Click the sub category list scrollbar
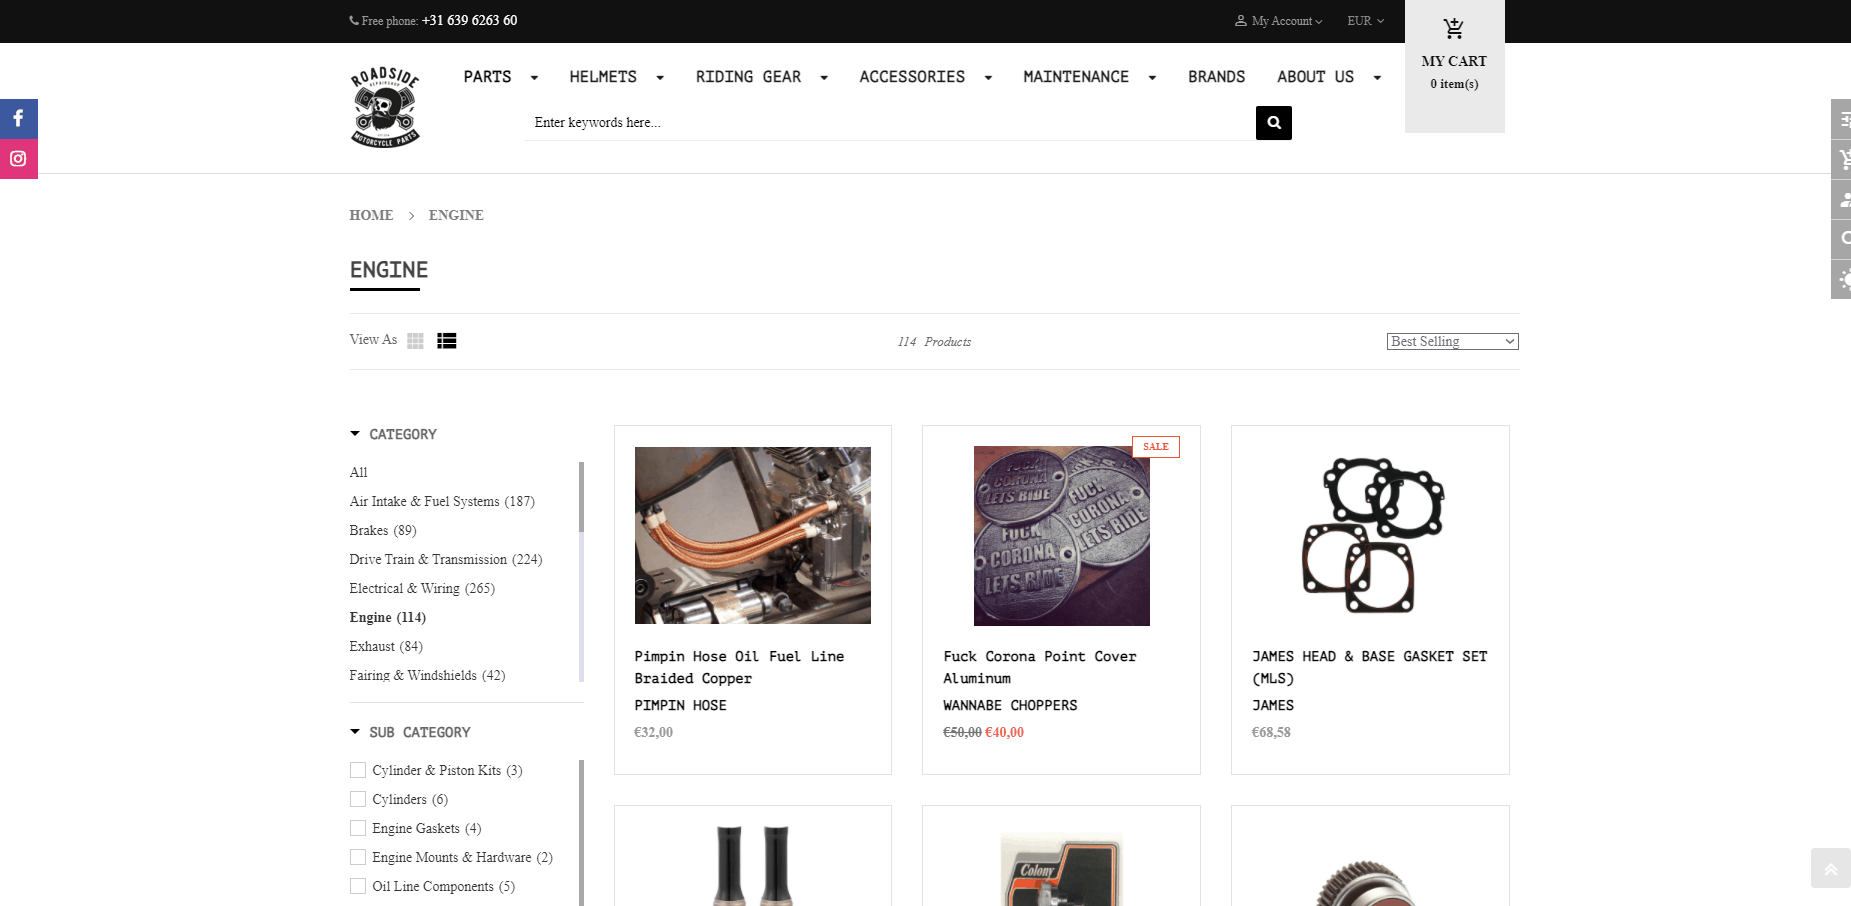This screenshot has height=906, width=1851. (581, 832)
